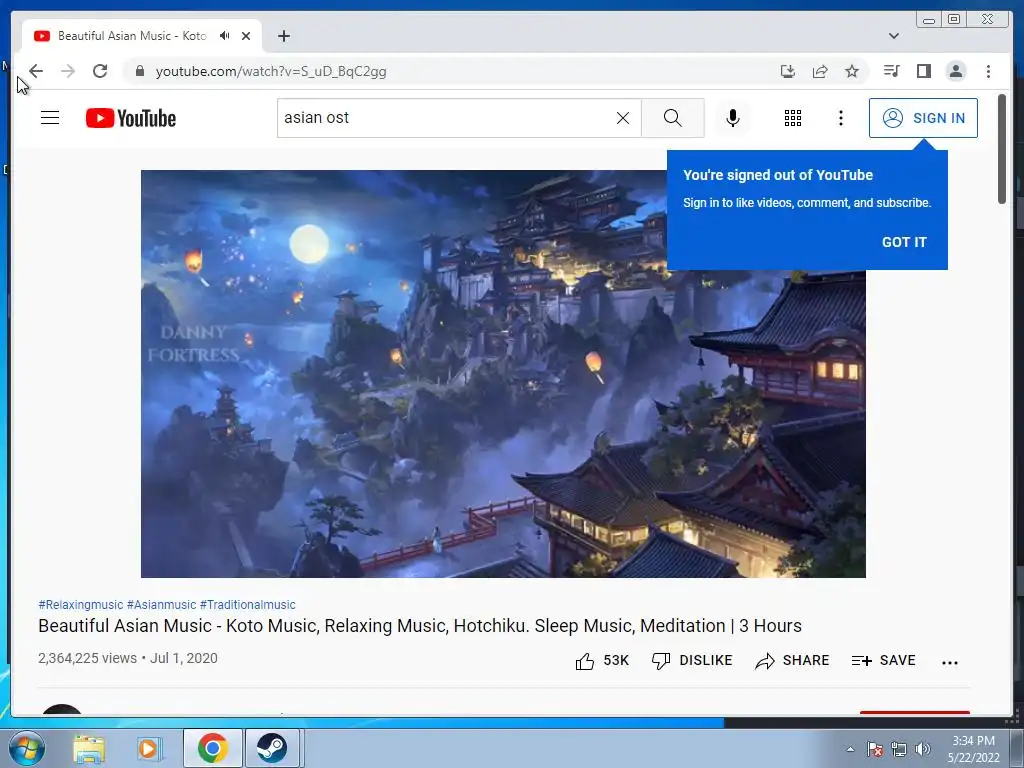Like the video with thumbs-up 53K

[601, 661]
